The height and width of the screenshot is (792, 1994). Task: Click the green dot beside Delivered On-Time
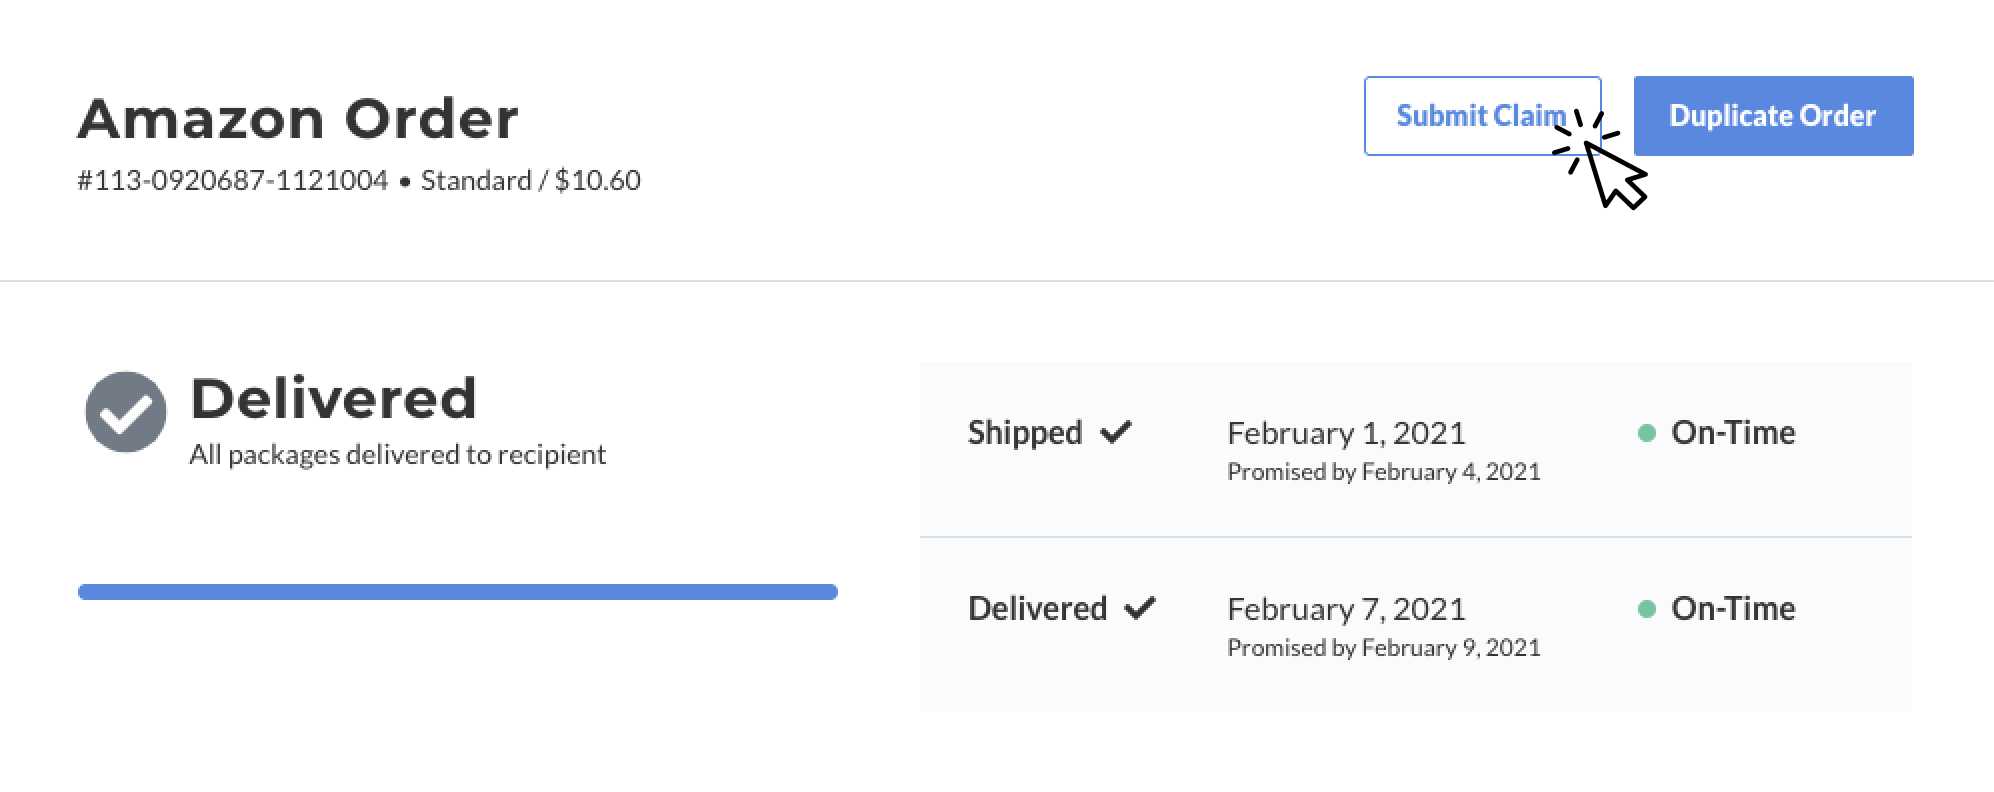click(1646, 609)
